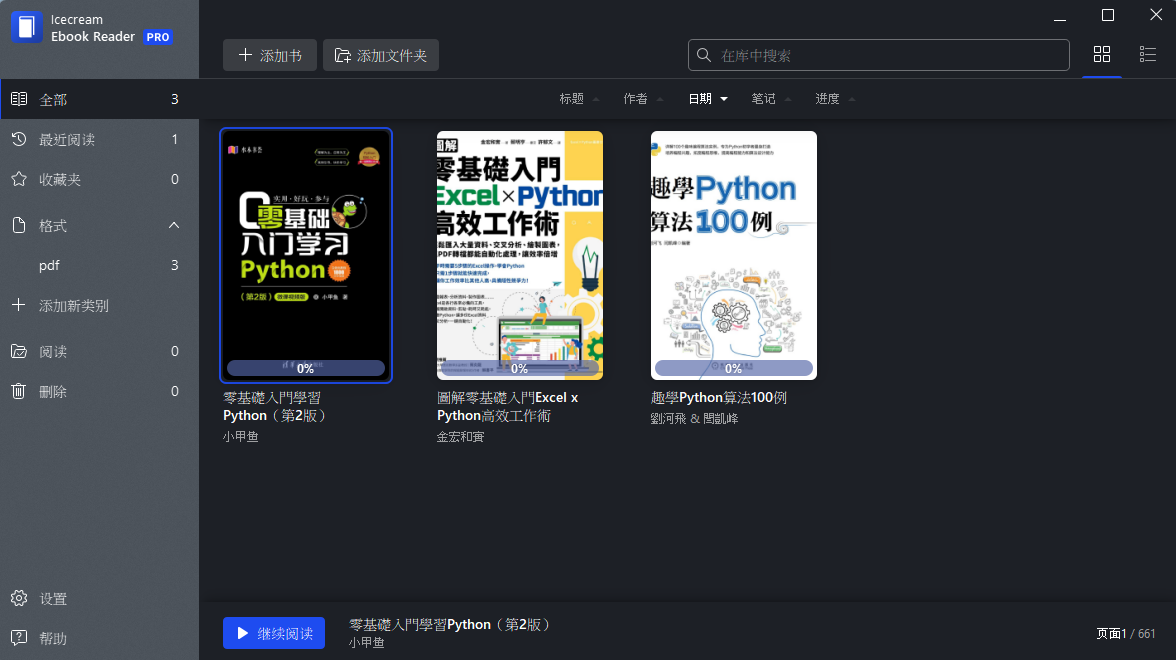Screen dimensions: 1176x660
Task: Select the 趣學Python算法100例 book cover
Action: (734, 255)
